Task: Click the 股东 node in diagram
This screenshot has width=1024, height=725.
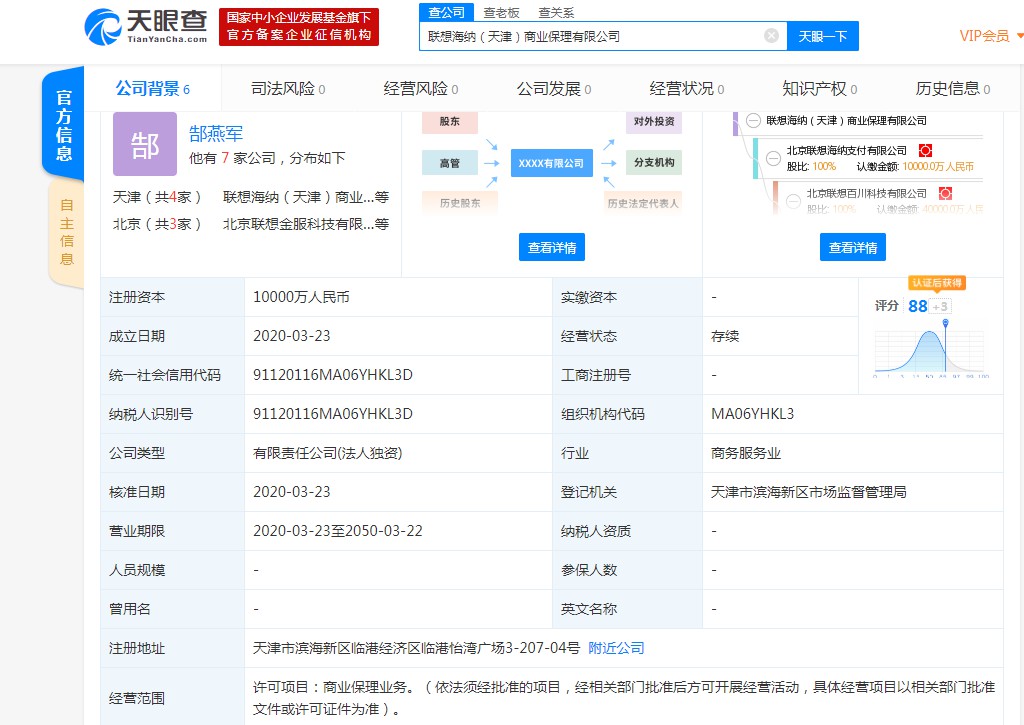Action: [x=449, y=122]
